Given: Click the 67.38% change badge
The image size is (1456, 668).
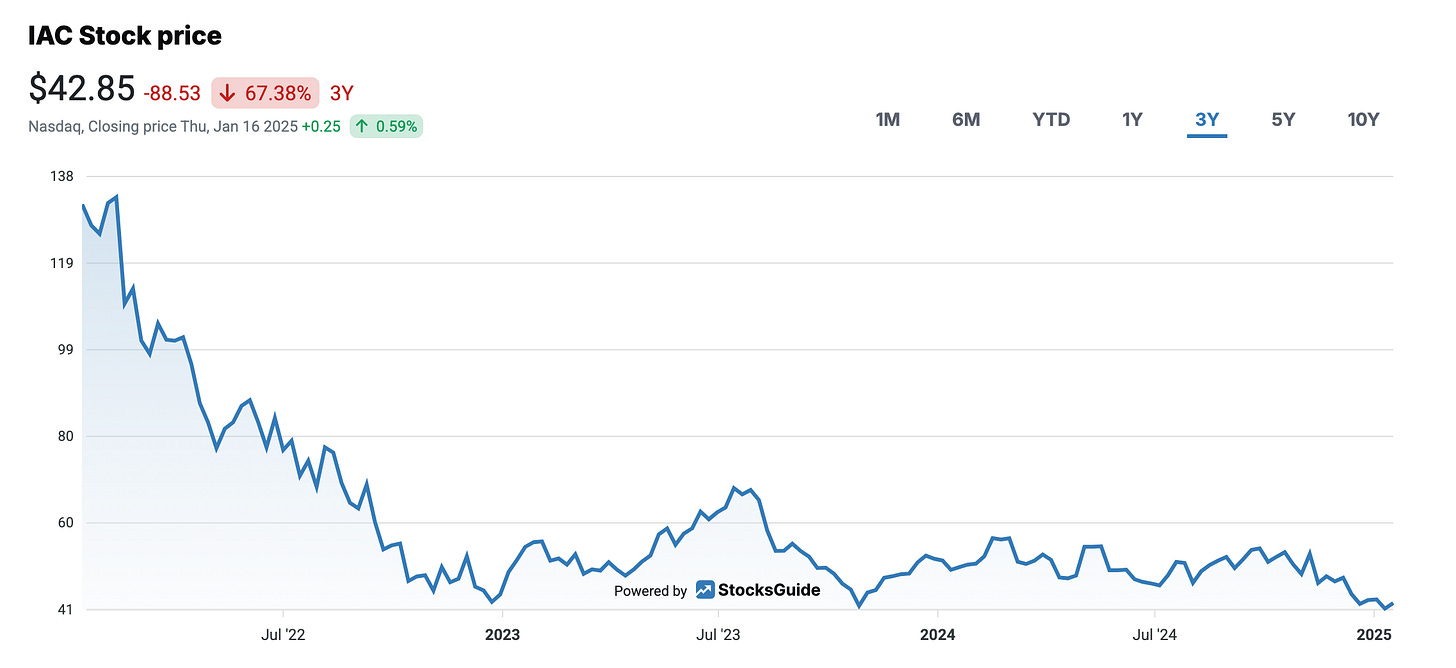Looking at the screenshot, I should [265, 93].
